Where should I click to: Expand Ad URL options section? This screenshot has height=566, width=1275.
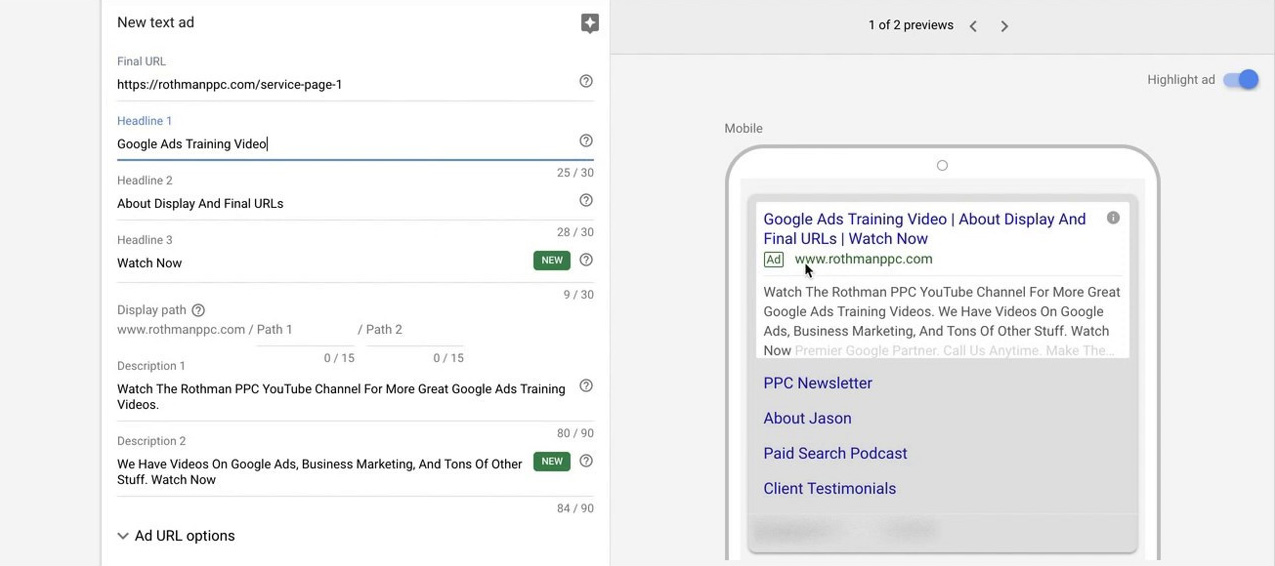click(176, 536)
